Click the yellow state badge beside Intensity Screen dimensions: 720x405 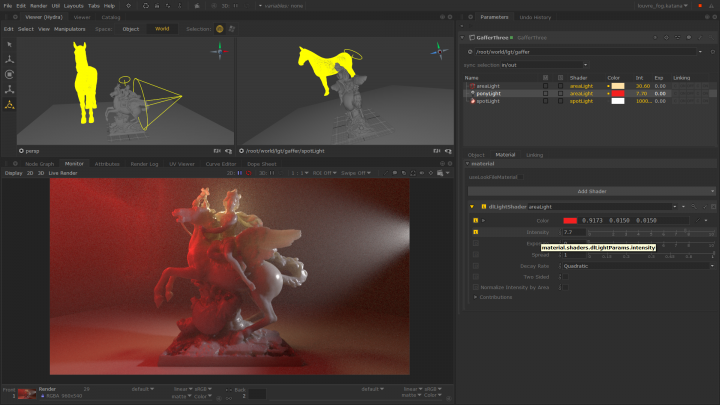(475, 232)
